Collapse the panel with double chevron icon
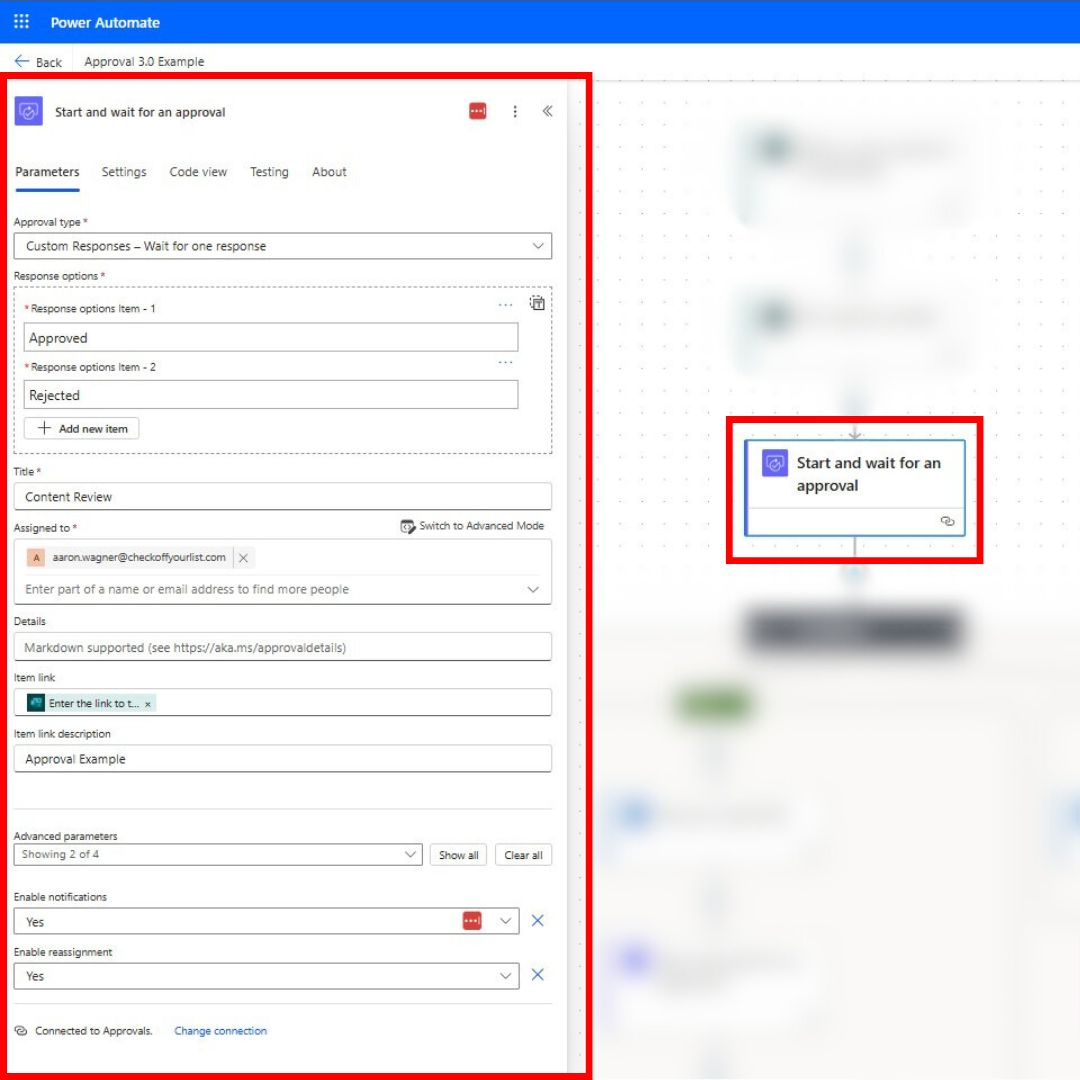This screenshot has width=1080, height=1080. pyautogui.click(x=548, y=111)
